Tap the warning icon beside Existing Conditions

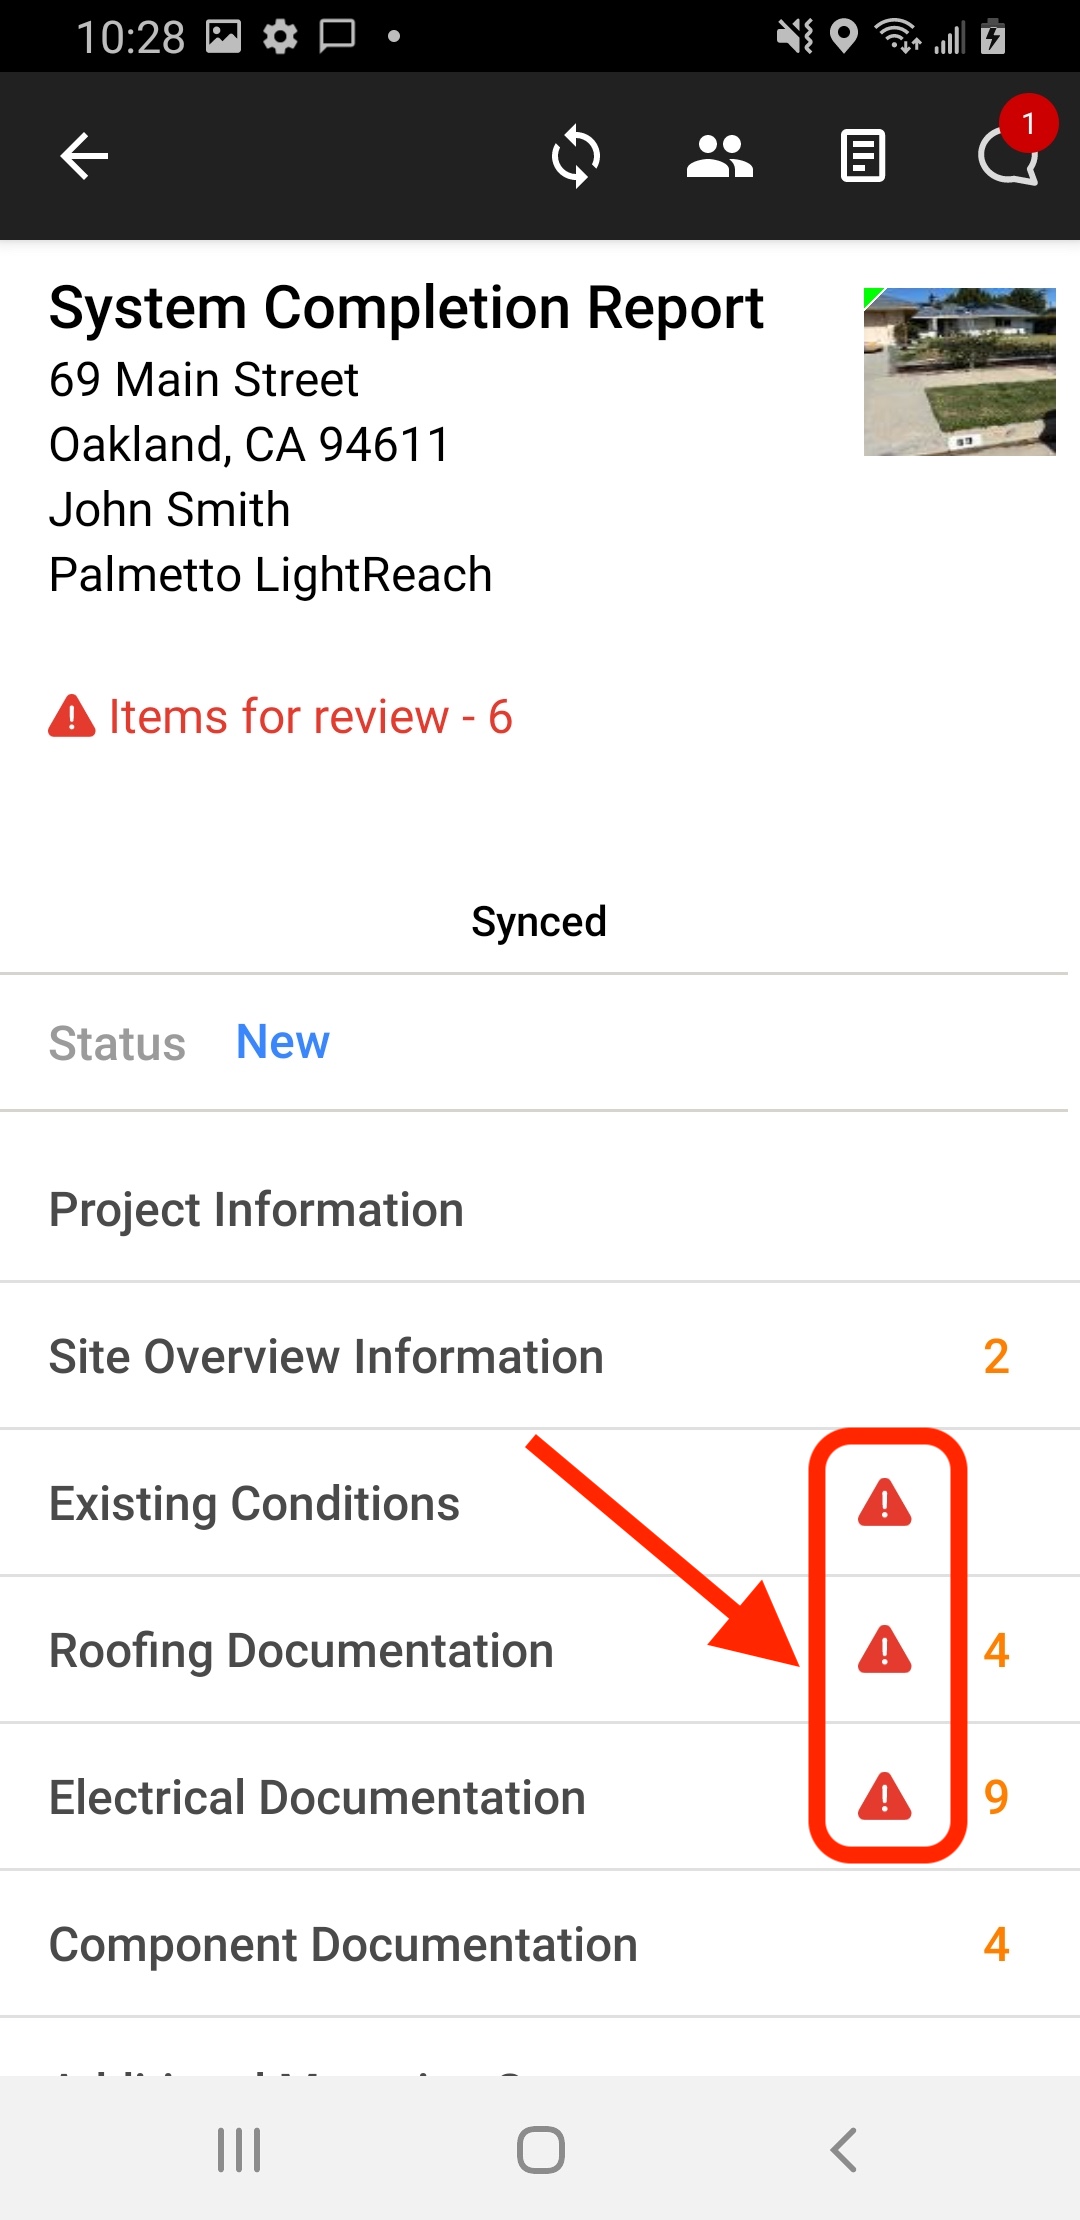[884, 1503]
